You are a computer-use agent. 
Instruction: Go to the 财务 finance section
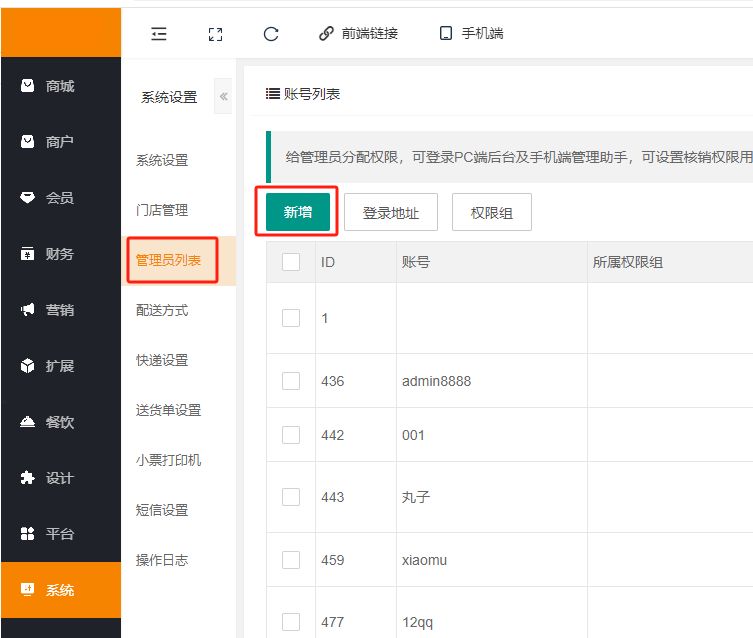point(60,254)
